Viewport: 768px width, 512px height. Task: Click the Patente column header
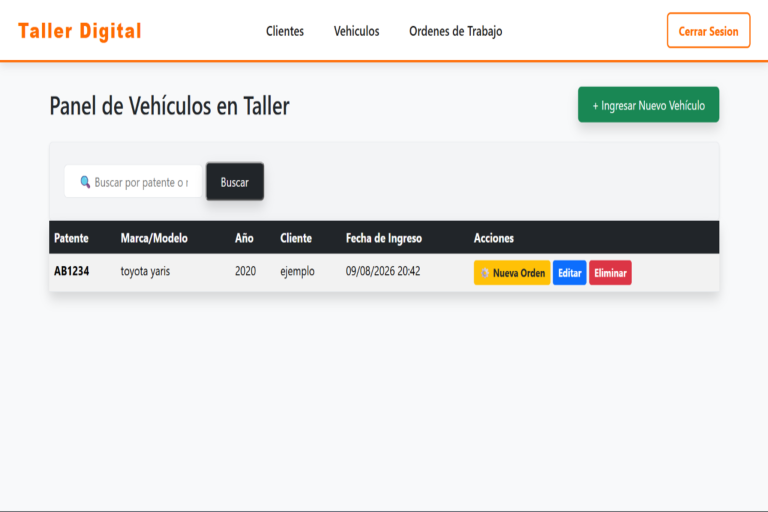72,238
